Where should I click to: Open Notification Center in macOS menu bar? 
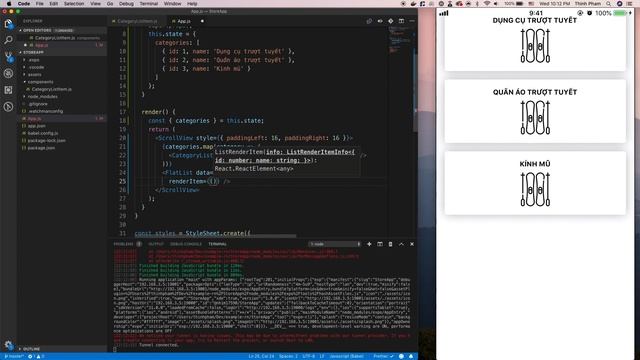tap(630, 4)
